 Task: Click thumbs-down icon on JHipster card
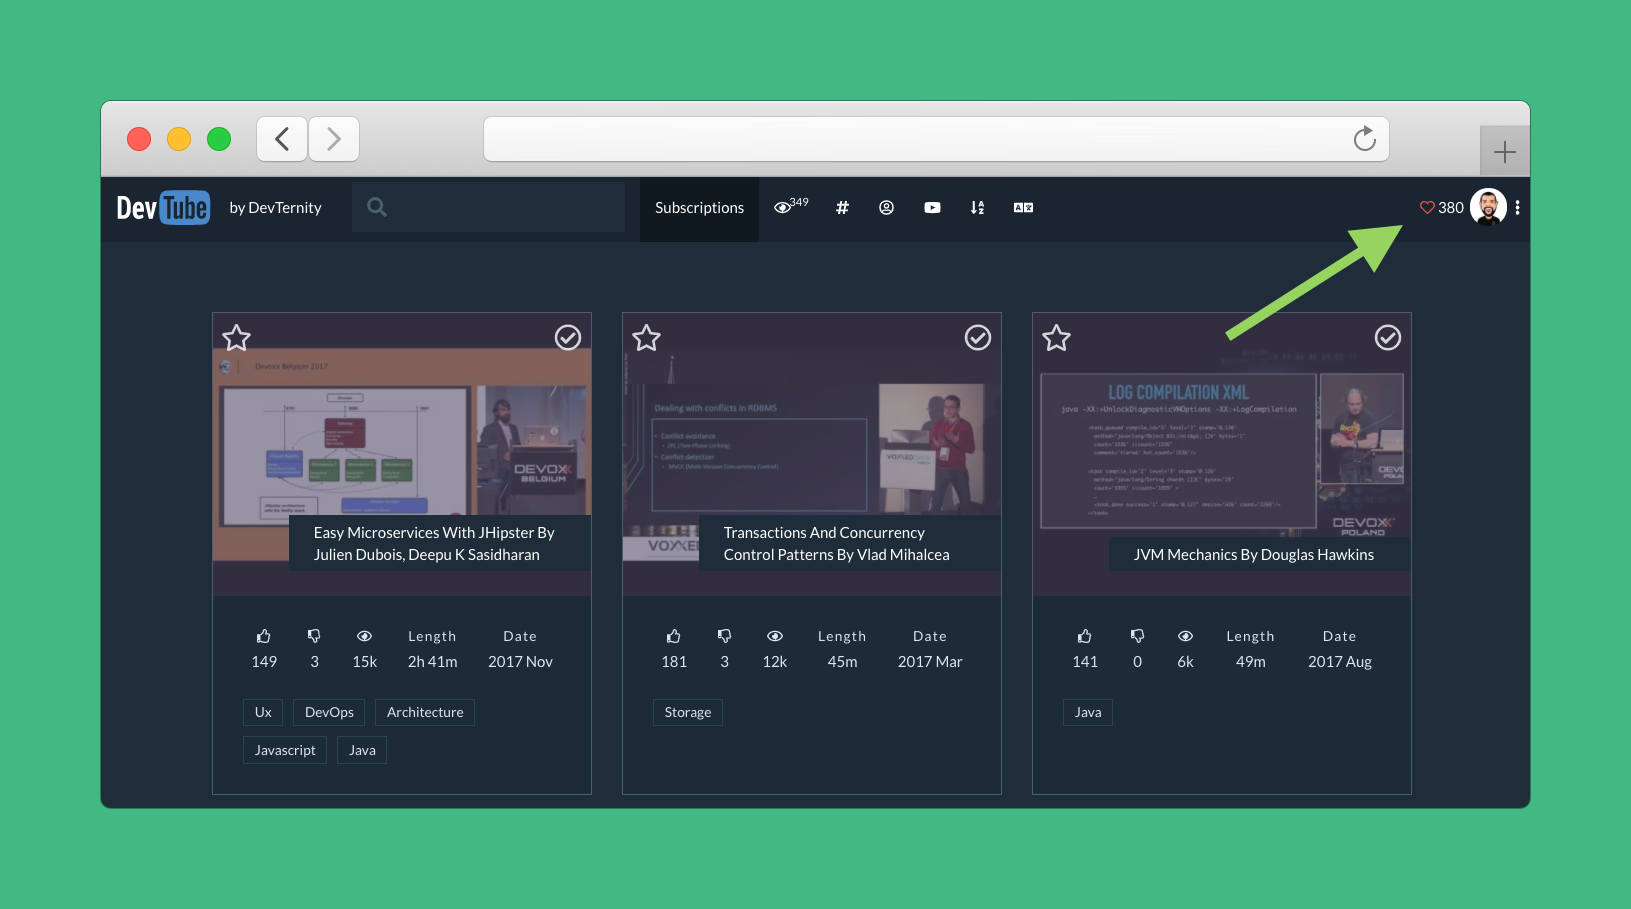click(x=314, y=636)
